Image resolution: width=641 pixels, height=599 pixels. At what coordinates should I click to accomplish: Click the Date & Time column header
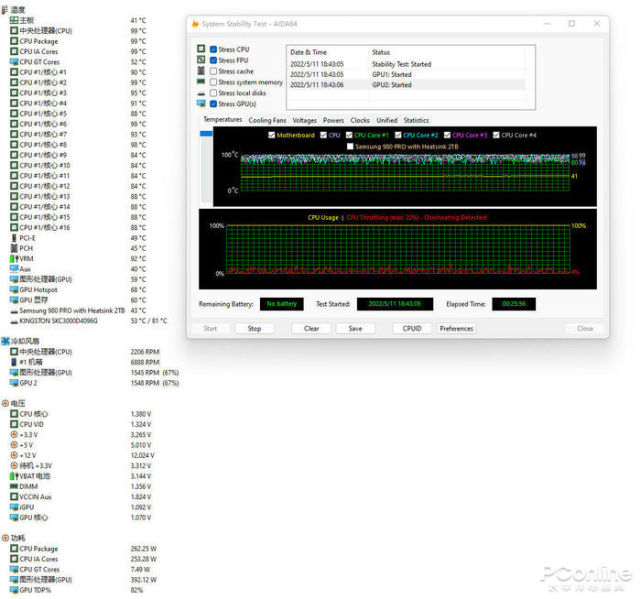pyautogui.click(x=309, y=52)
